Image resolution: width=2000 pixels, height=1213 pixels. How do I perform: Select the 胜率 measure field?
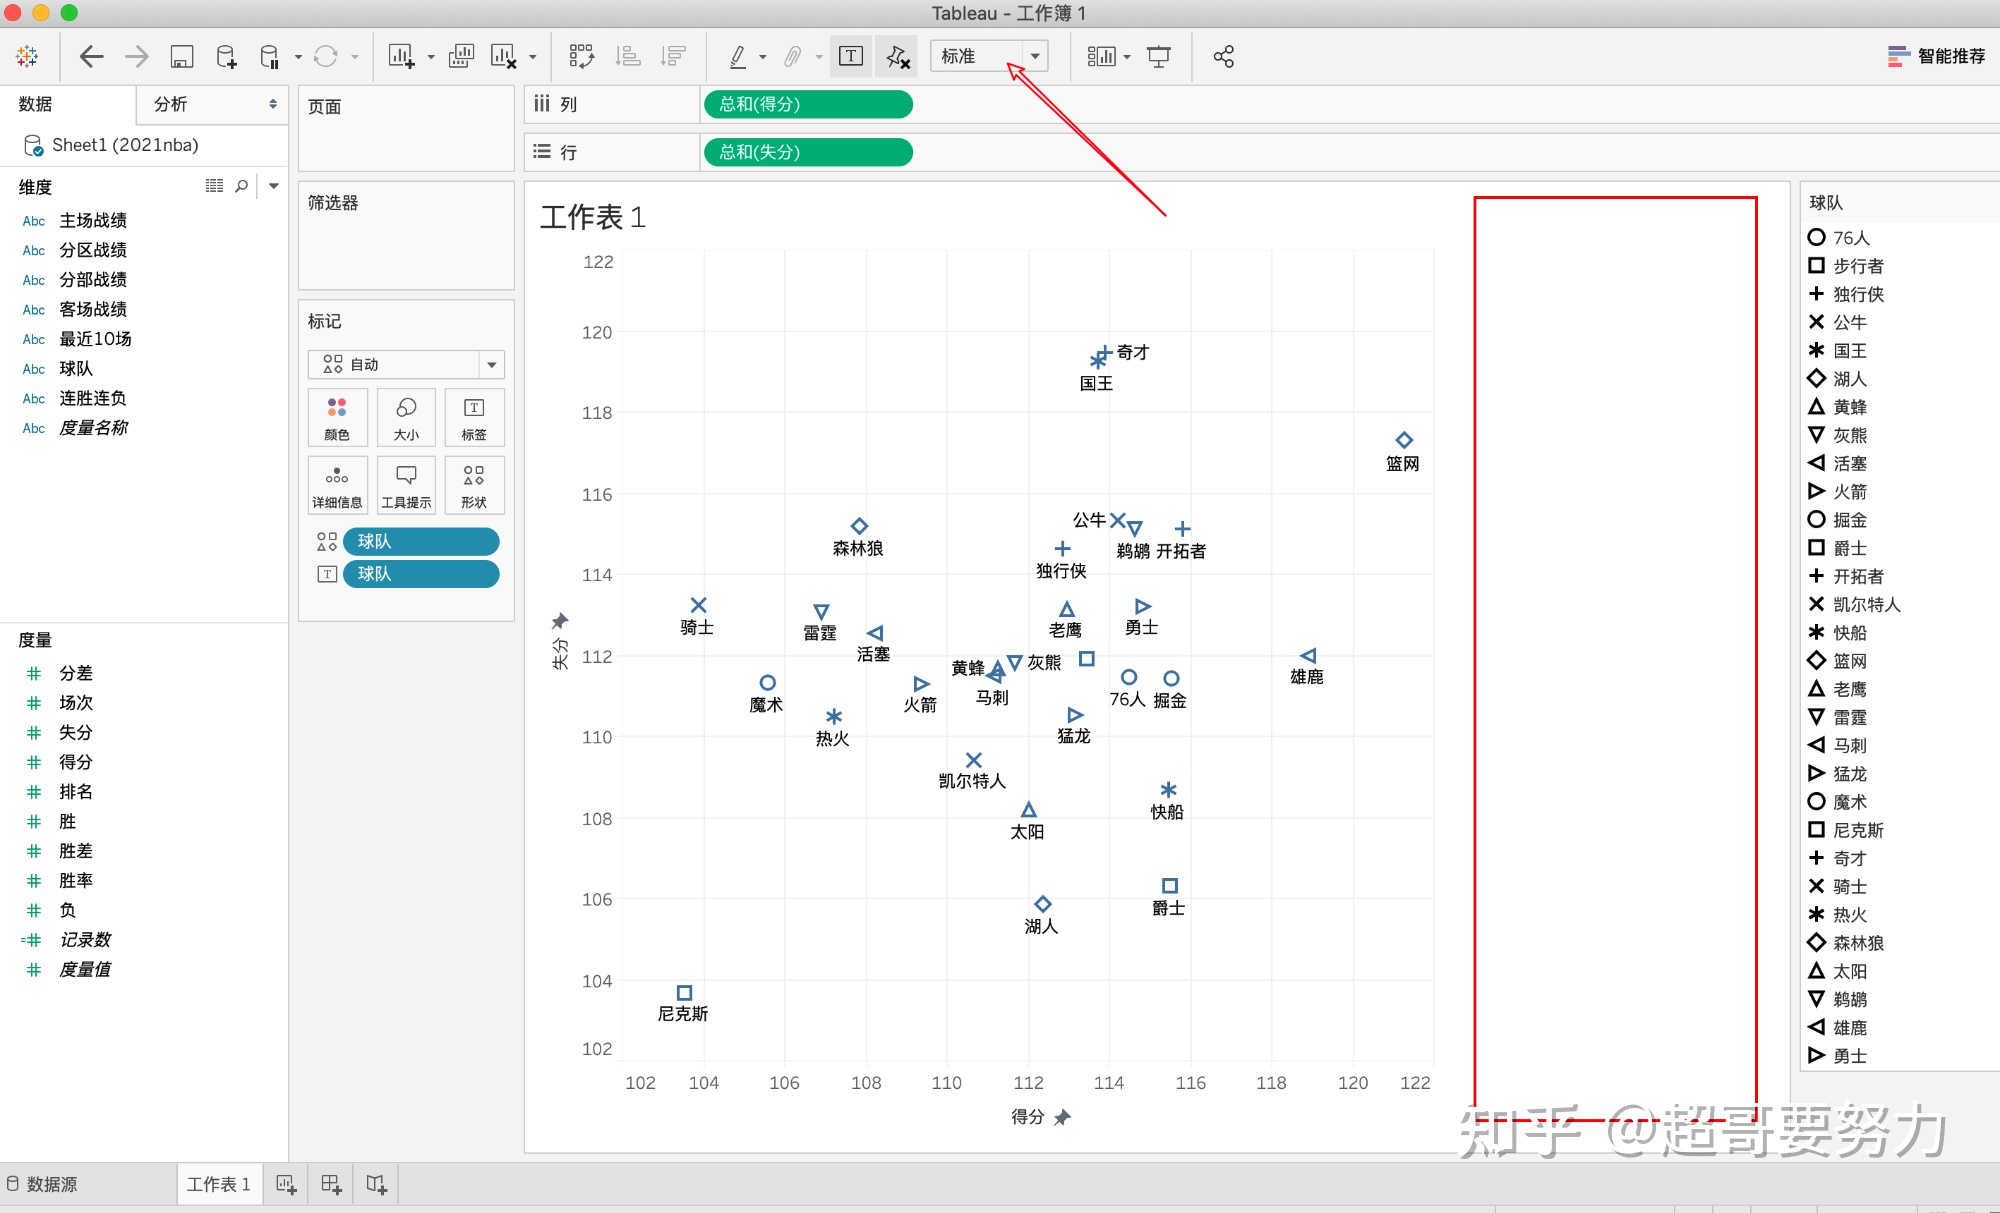(x=76, y=880)
